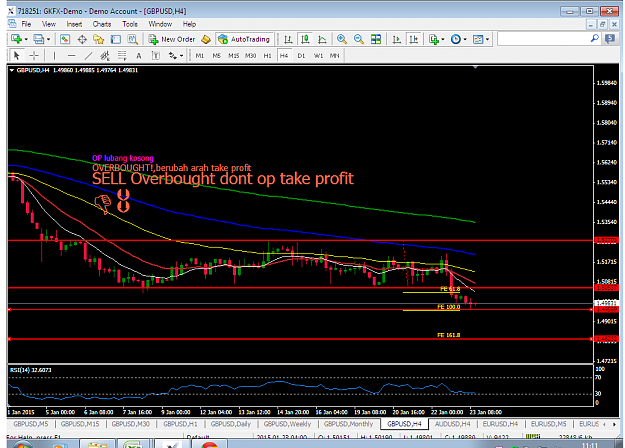
Task: Open a new chart with toolbar icon
Action: pos(16,39)
